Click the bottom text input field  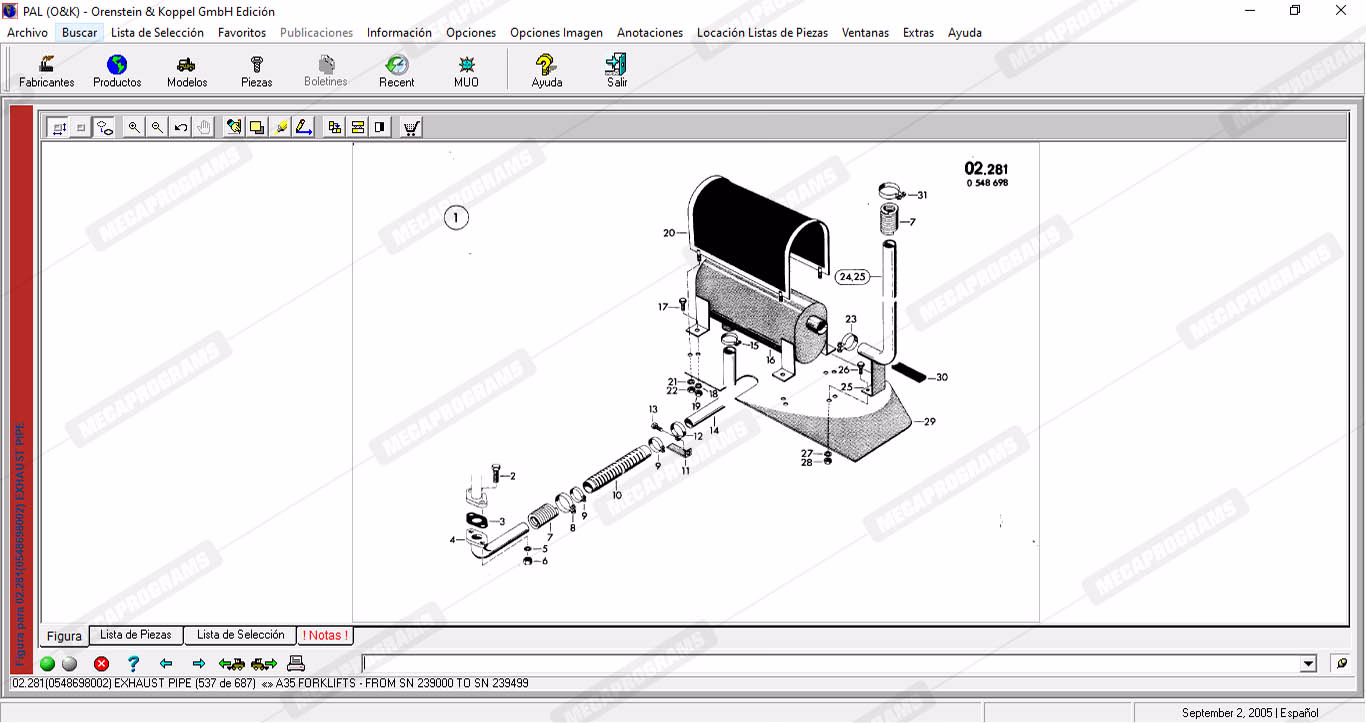(830, 664)
